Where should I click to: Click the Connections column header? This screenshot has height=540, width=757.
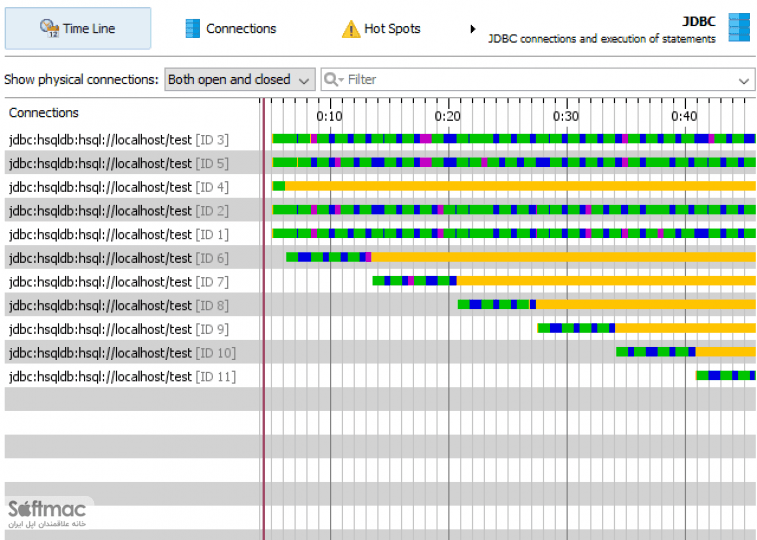[43, 112]
